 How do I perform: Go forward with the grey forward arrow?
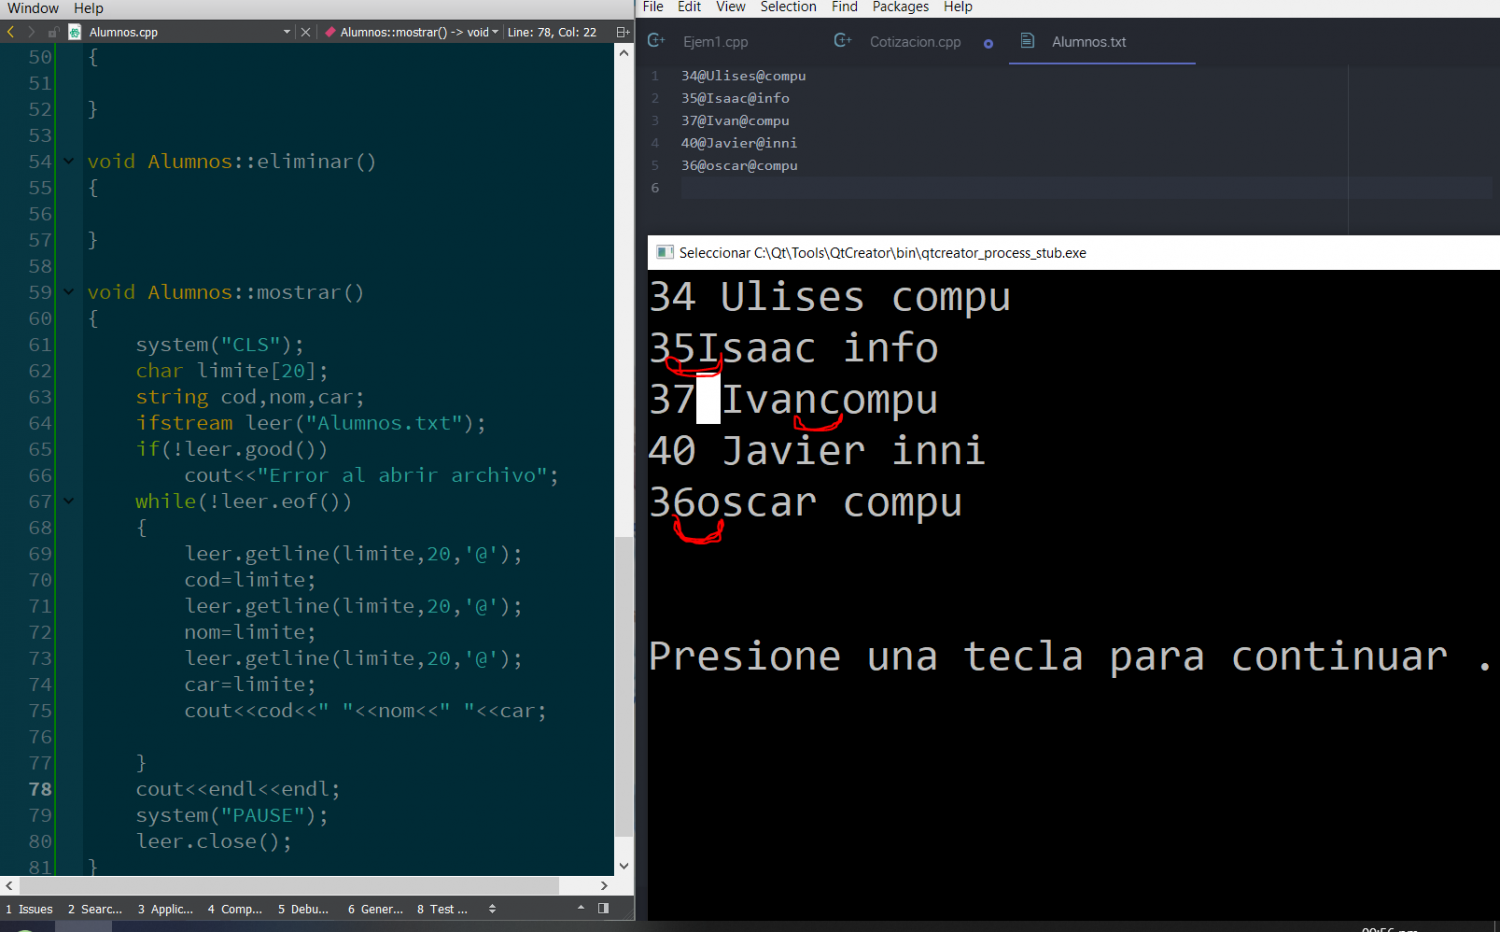(x=31, y=32)
